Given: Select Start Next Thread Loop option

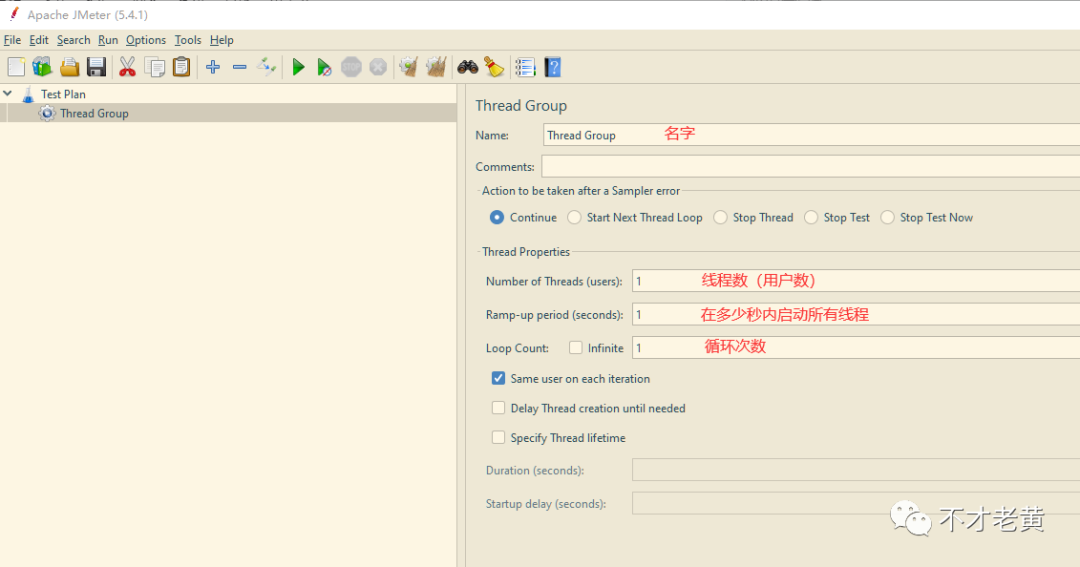Looking at the screenshot, I should click(x=574, y=218).
